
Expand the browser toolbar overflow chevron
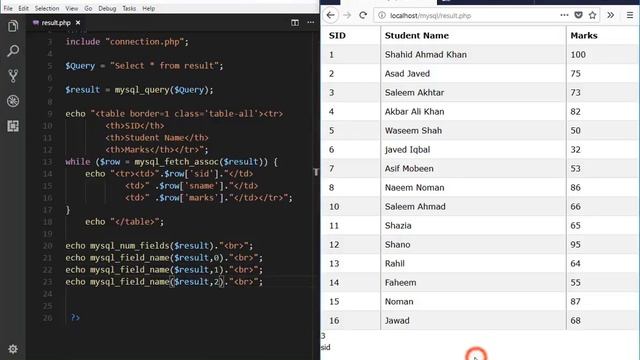click(x=611, y=15)
